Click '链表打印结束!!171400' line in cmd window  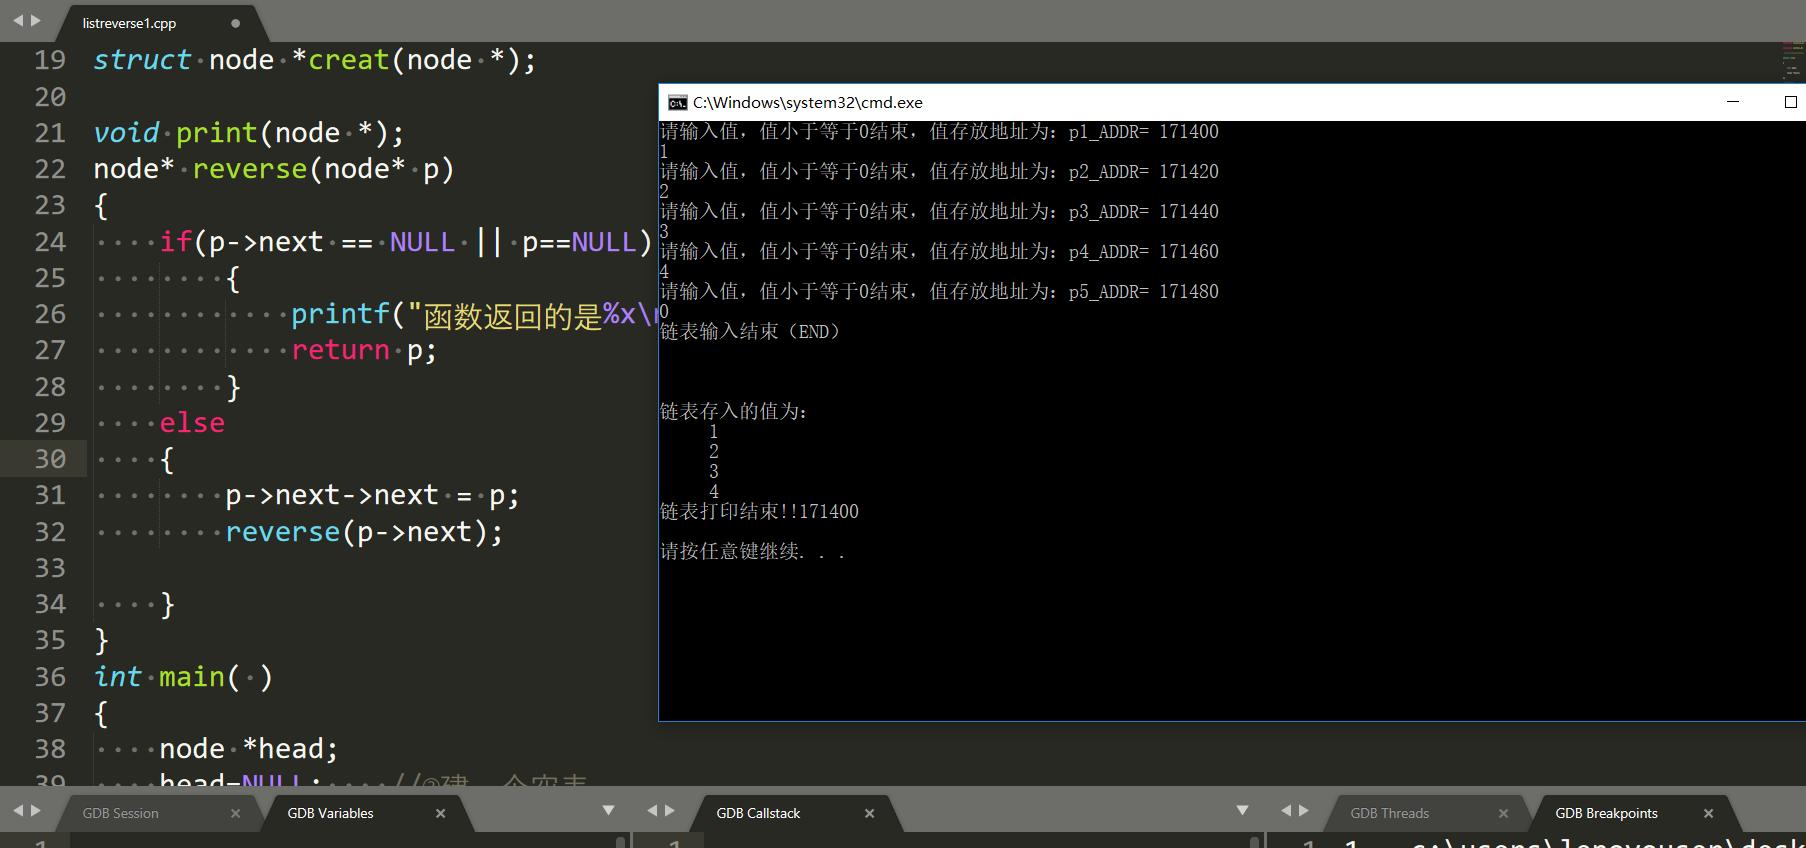pos(759,512)
